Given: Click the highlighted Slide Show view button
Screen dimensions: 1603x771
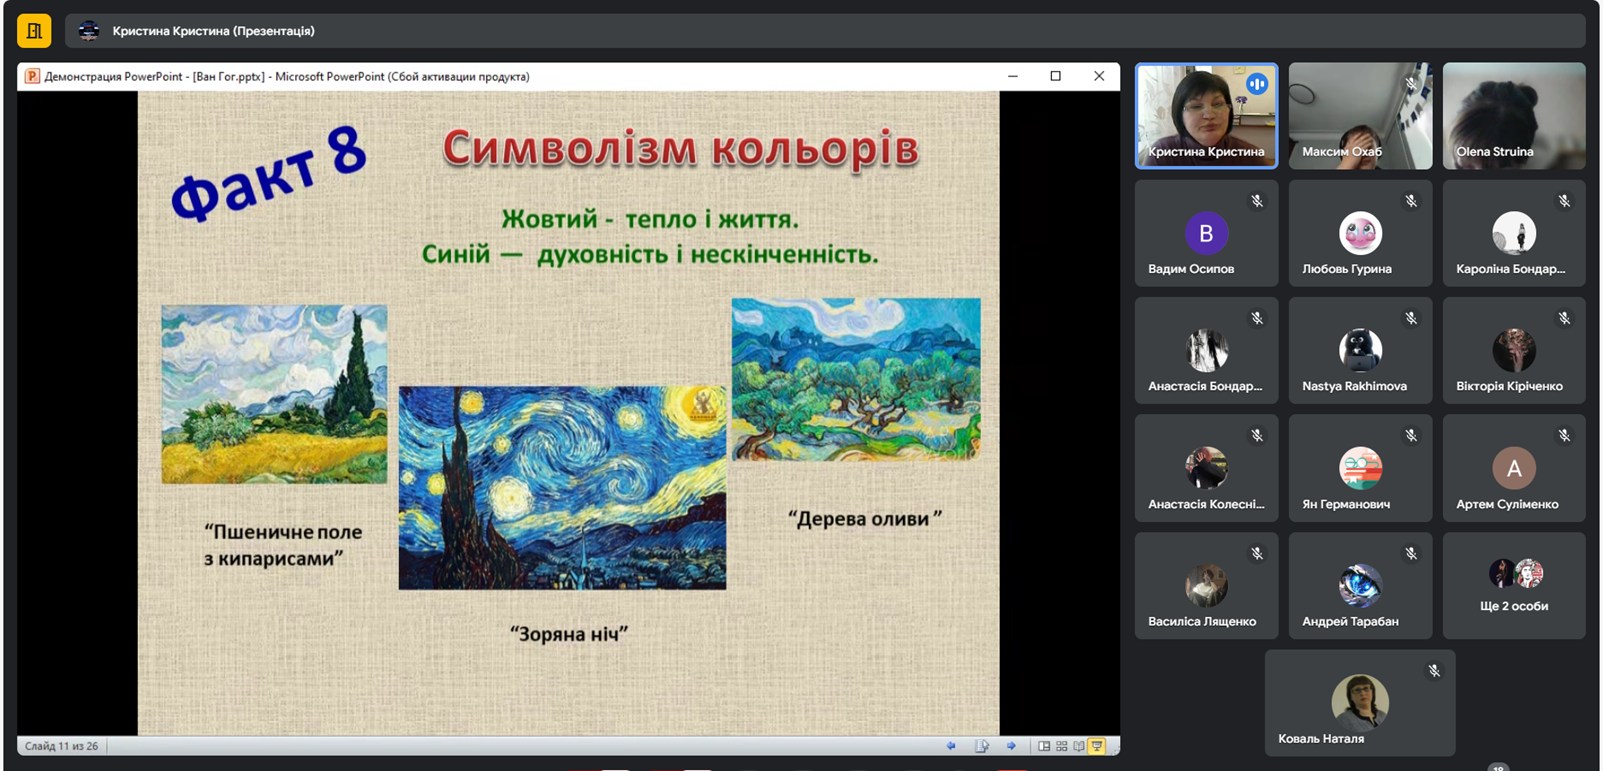Looking at the screenshot, I should [x=1097, y=746].
